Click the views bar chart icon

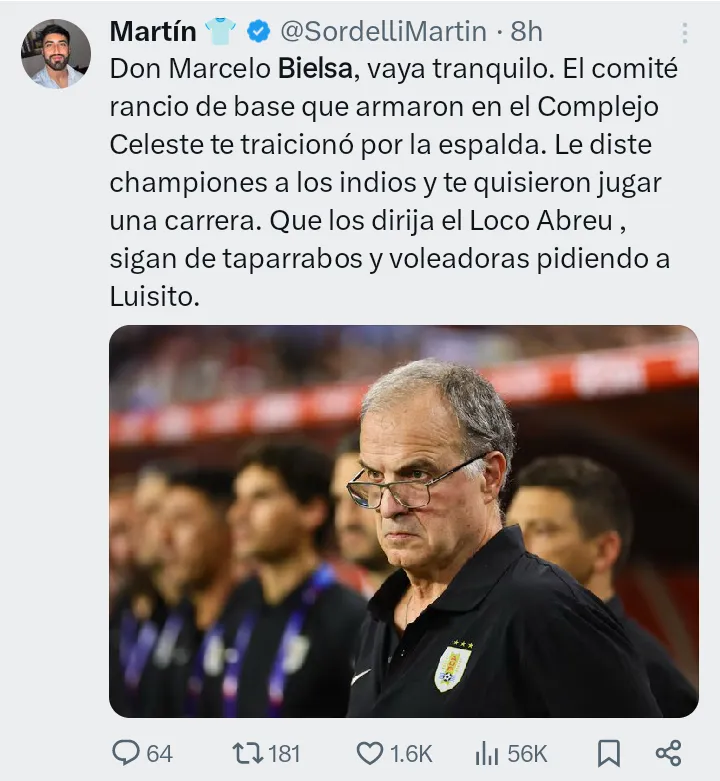[x=487, y=752]
